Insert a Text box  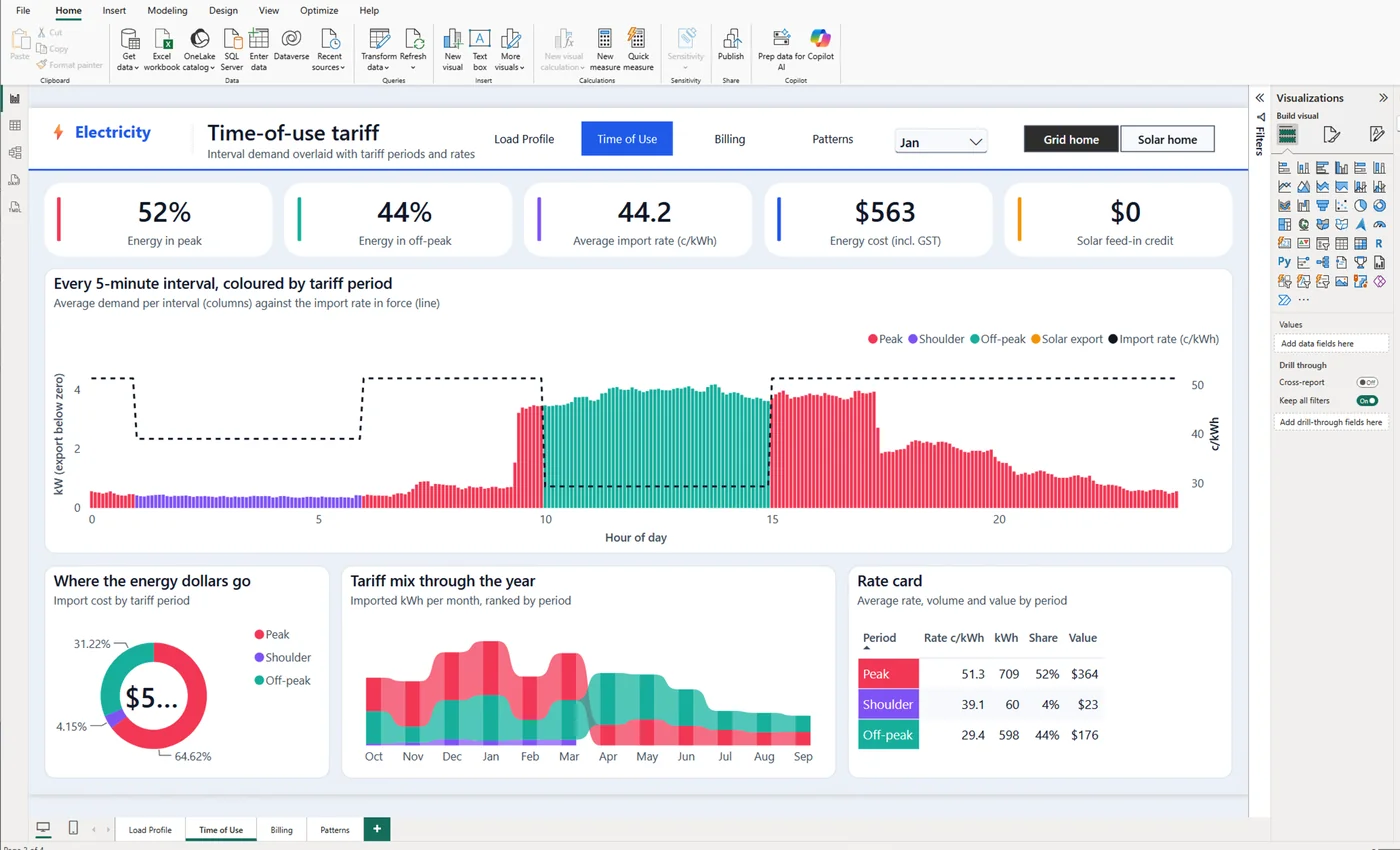[x=480, y=49]
